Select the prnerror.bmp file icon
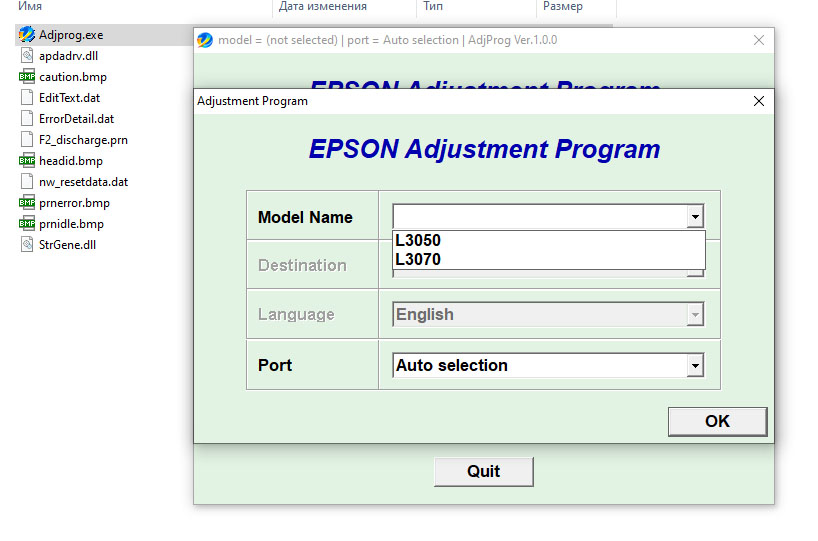The width and height of the screenshot is (818, 541). click(27, 203)
